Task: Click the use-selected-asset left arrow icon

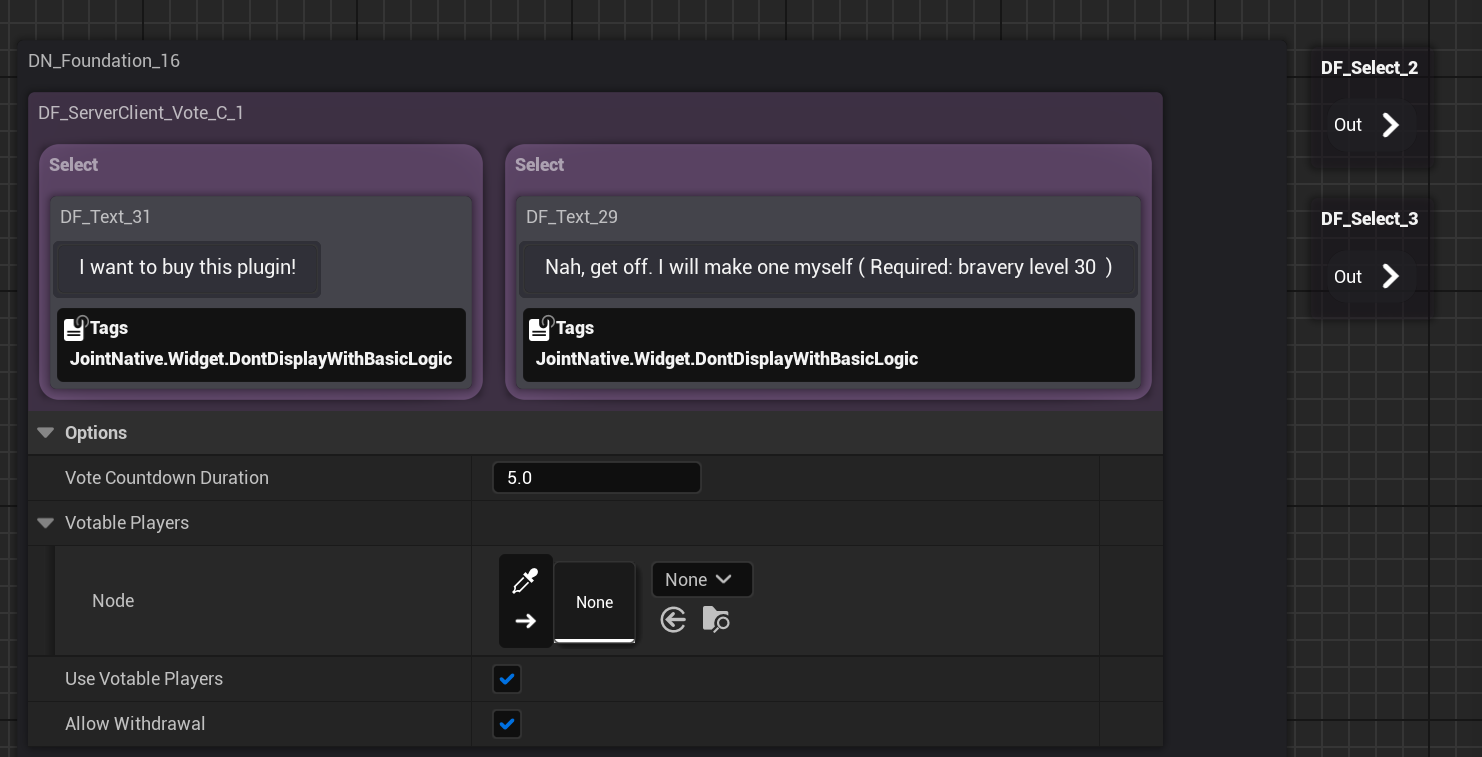Action: pyautogui.click(x=673, y=620)
